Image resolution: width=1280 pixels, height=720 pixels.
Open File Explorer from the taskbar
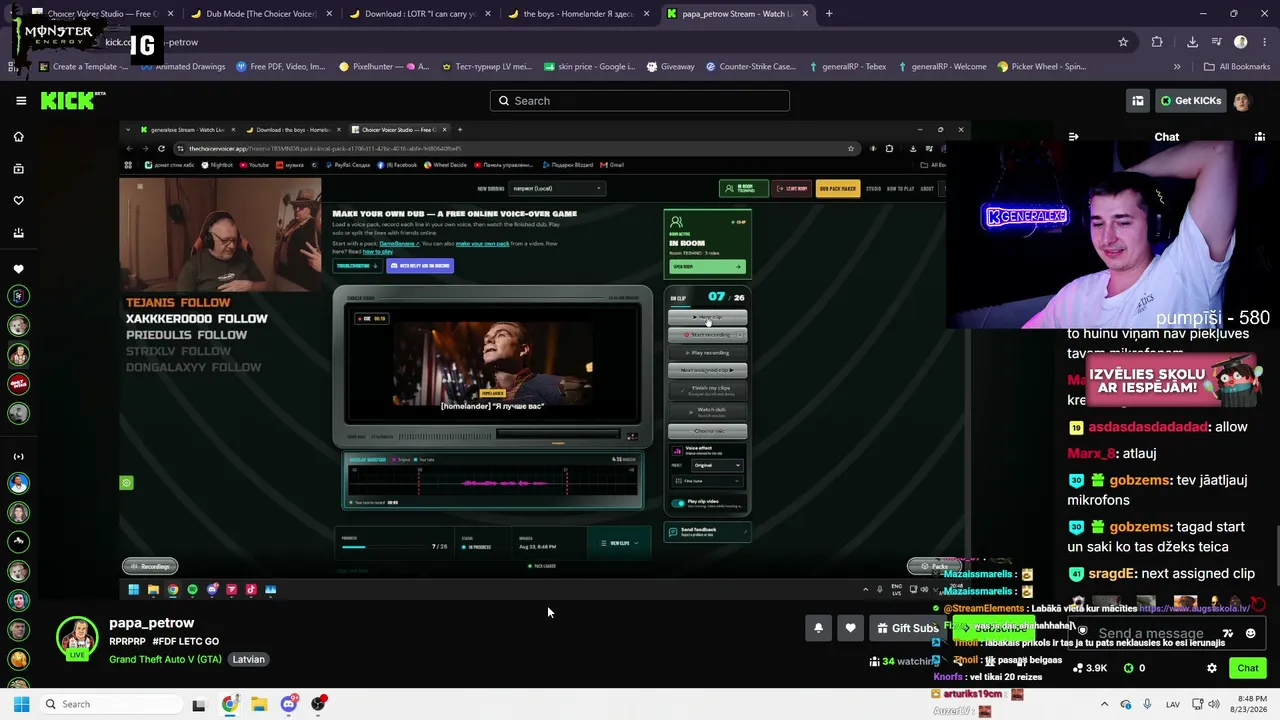coord(259,704)
